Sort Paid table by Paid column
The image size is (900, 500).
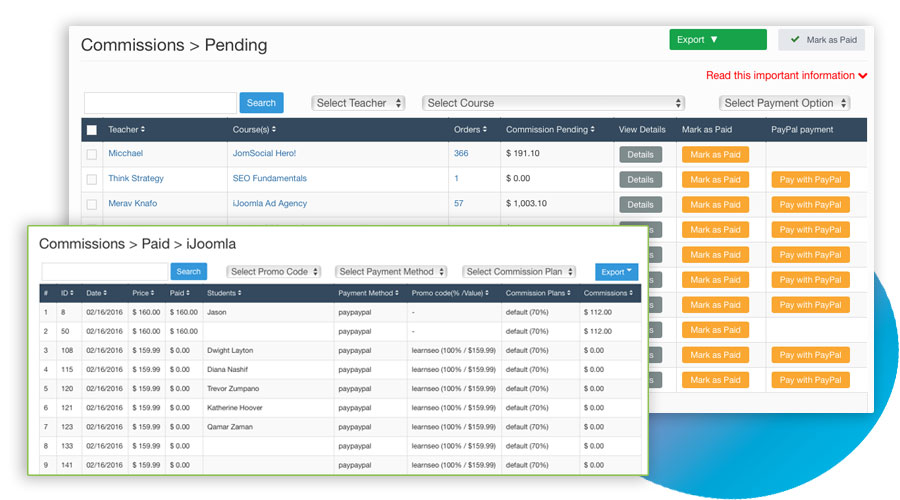coord(179,293)
